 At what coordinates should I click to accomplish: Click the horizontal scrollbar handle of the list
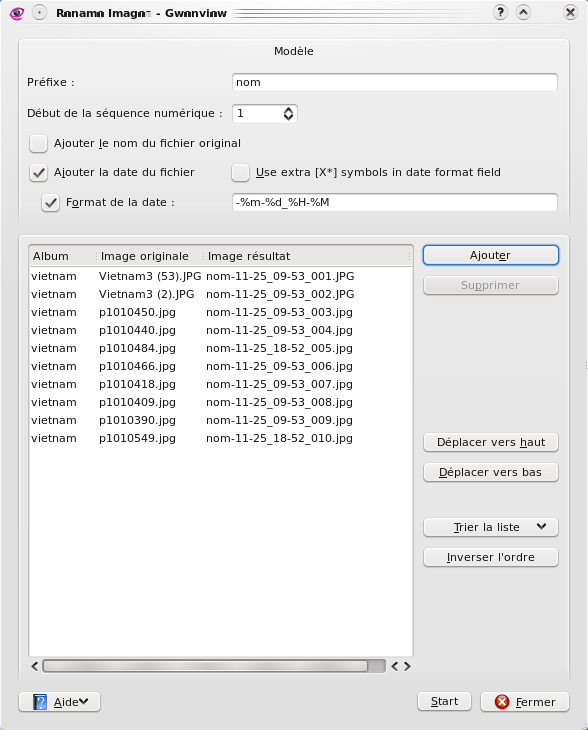click(205, 666)
